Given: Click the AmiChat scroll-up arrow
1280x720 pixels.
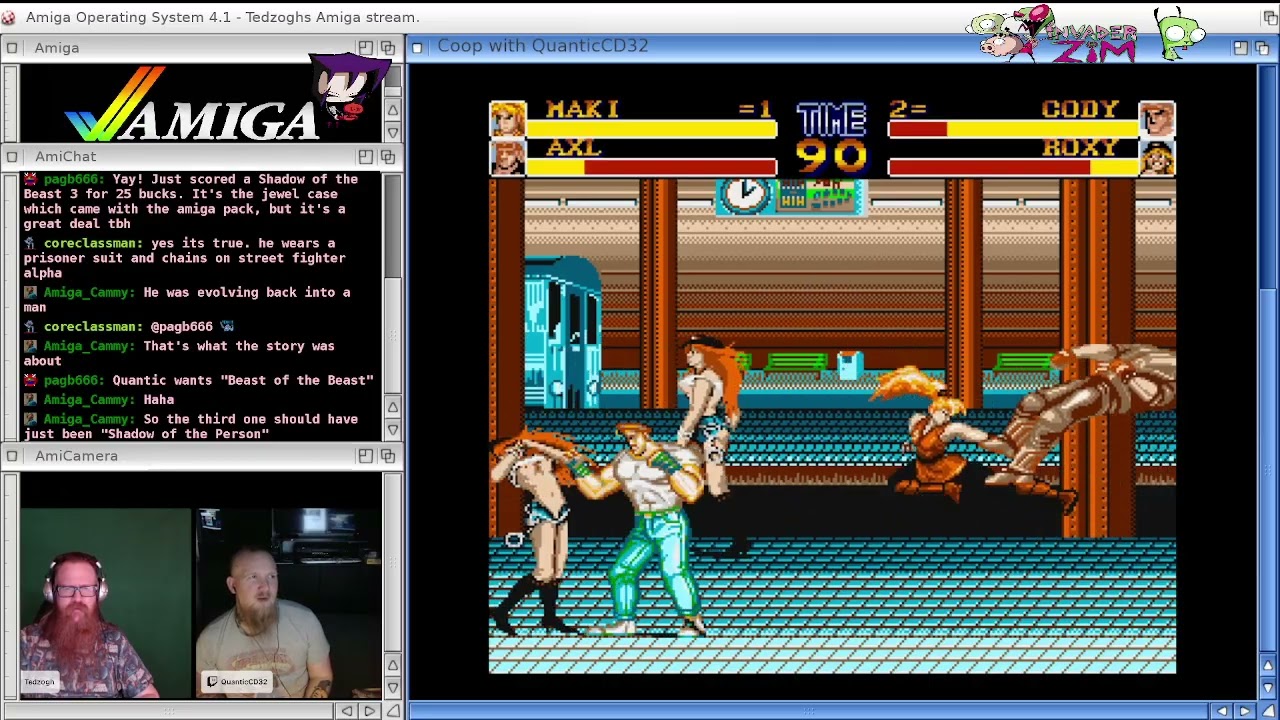Looking at the screenshot, I should 393,408.
